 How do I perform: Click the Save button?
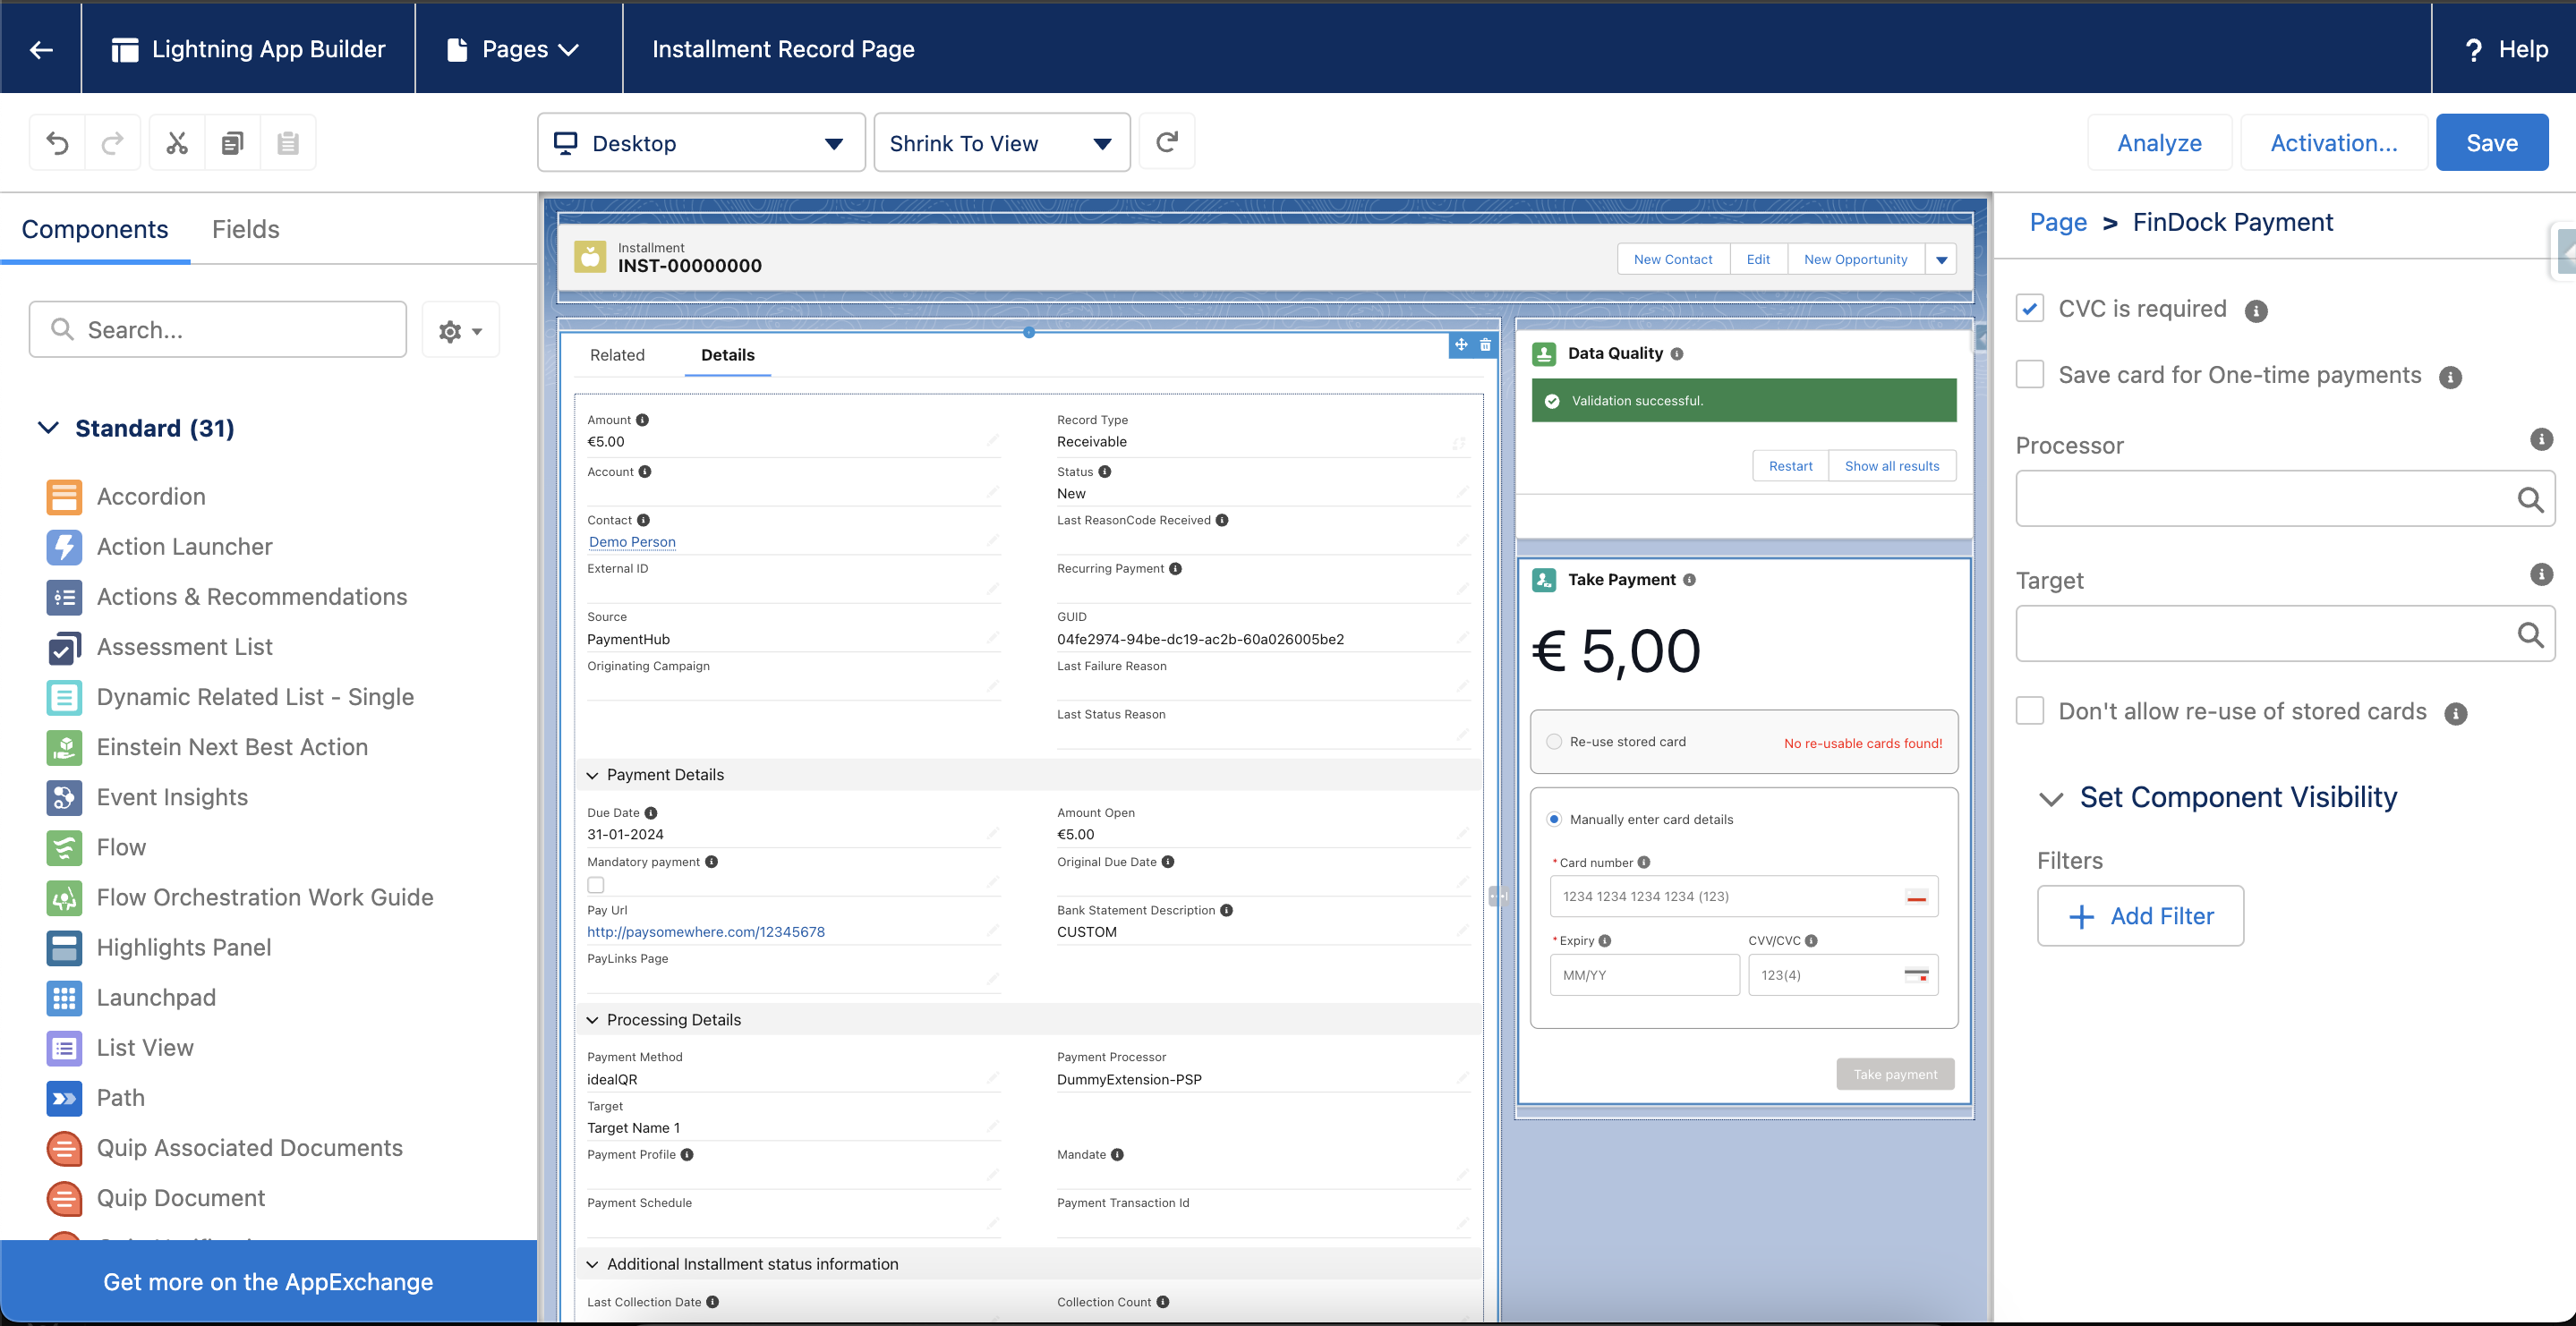(2492, 142)
